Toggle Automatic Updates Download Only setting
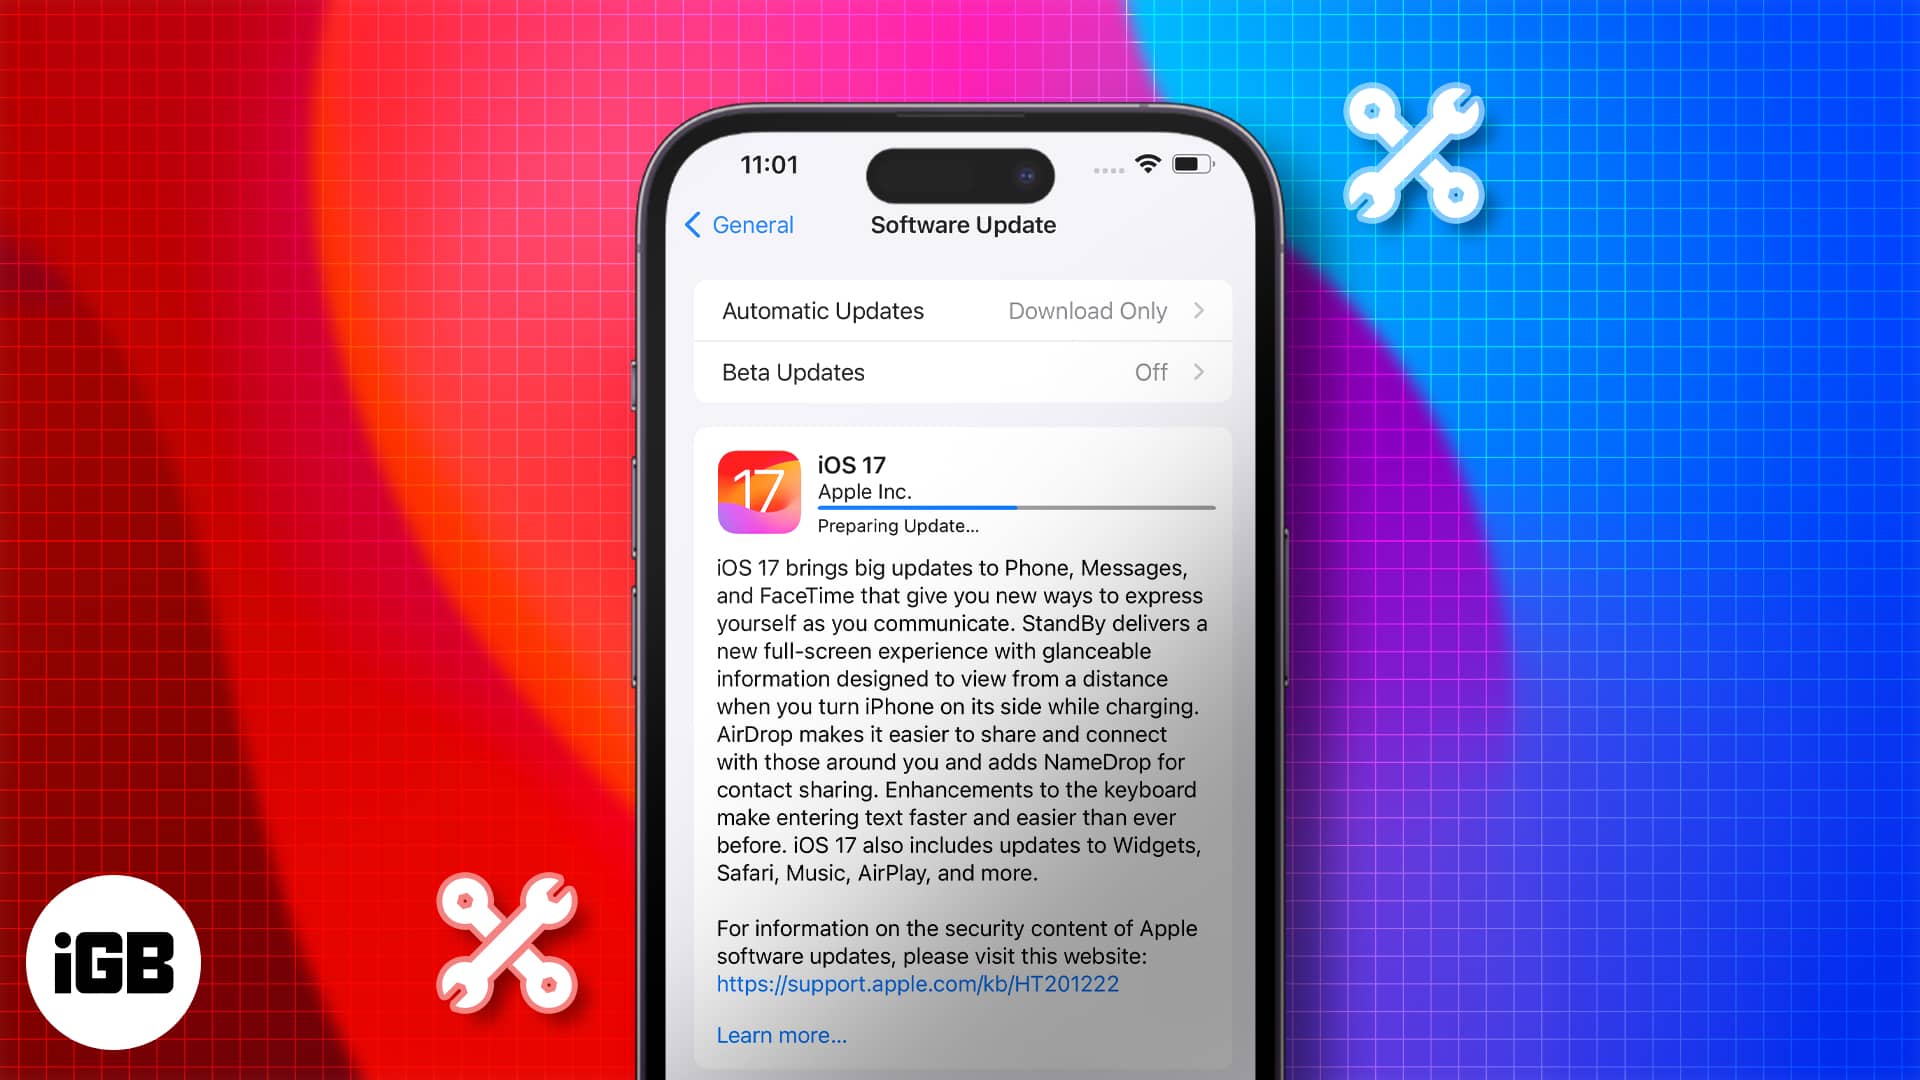Viewport: 1920px width, 1080px height. pos(961,310)
